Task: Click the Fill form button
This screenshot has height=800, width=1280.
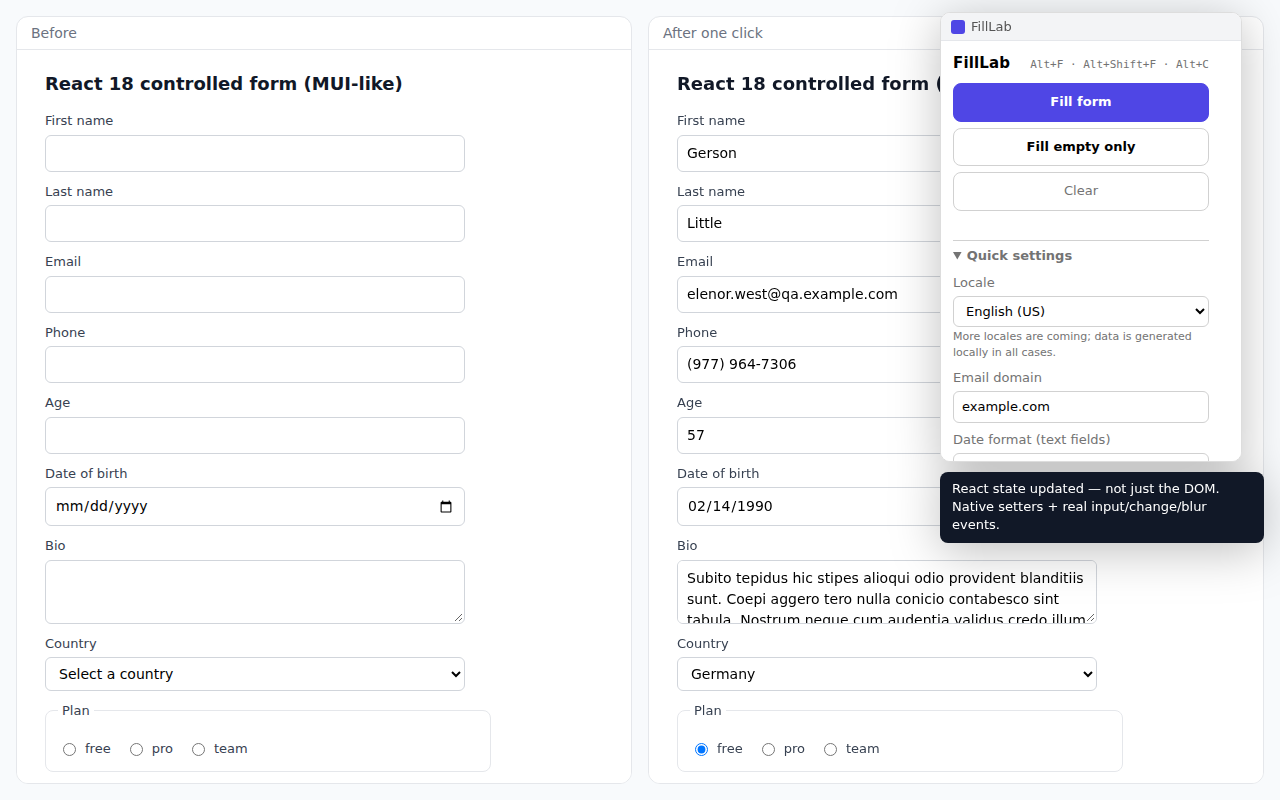Action: click(1081, 102)
